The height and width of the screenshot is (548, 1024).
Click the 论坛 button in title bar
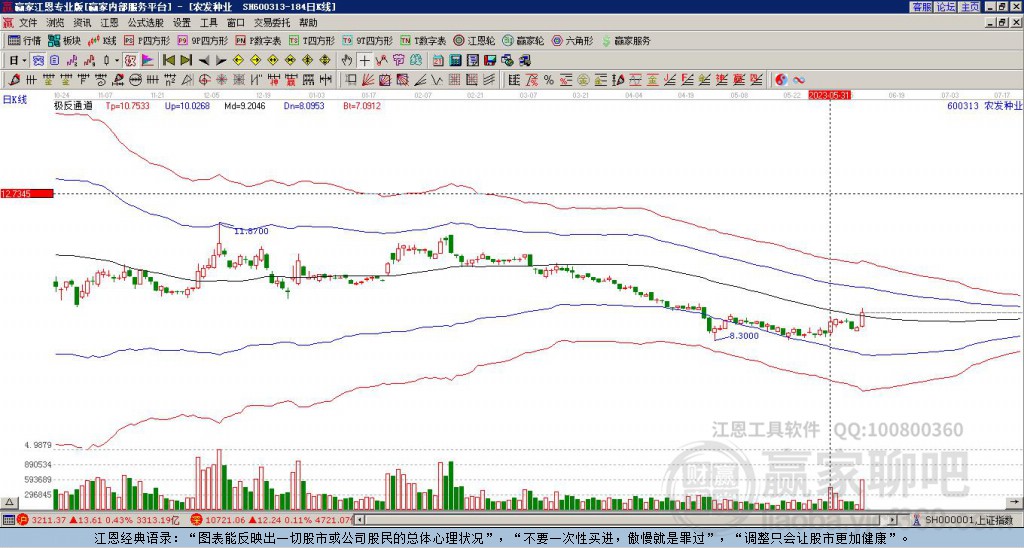(x=946, y=7)
